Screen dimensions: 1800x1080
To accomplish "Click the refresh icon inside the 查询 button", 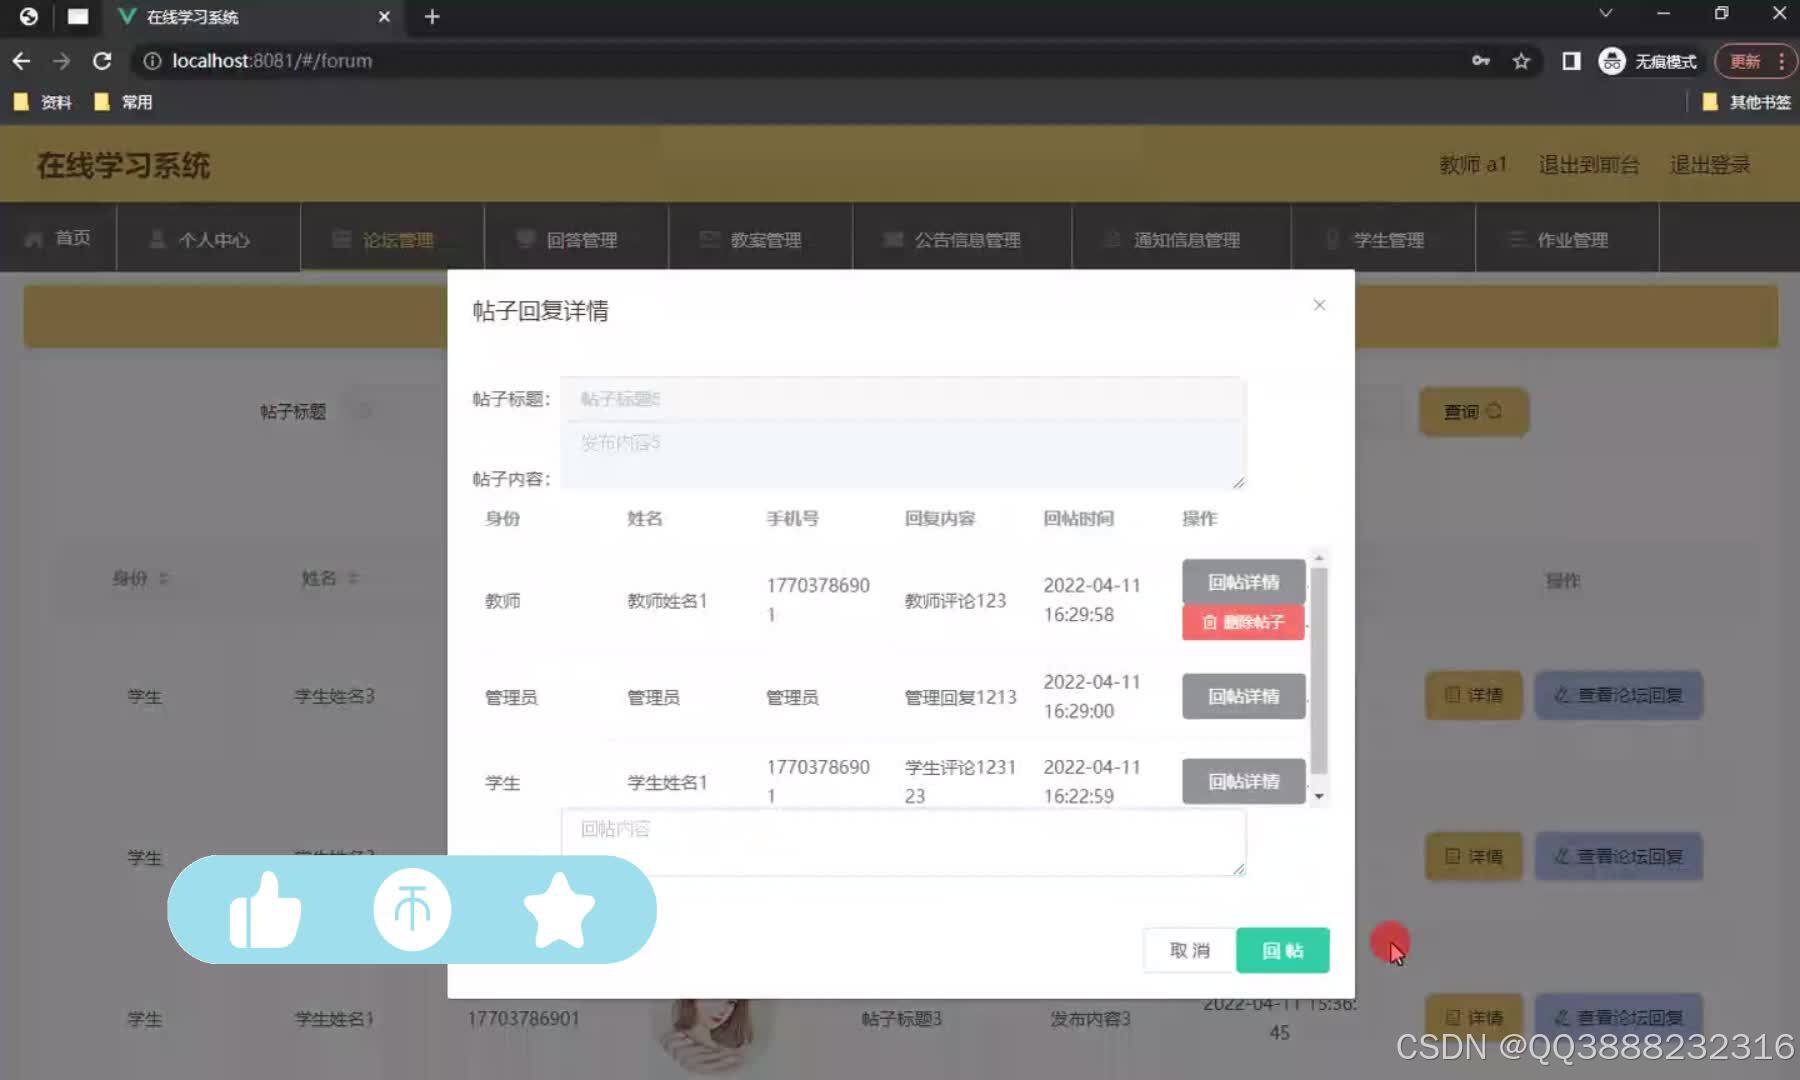I will [x=1494, y=411].
